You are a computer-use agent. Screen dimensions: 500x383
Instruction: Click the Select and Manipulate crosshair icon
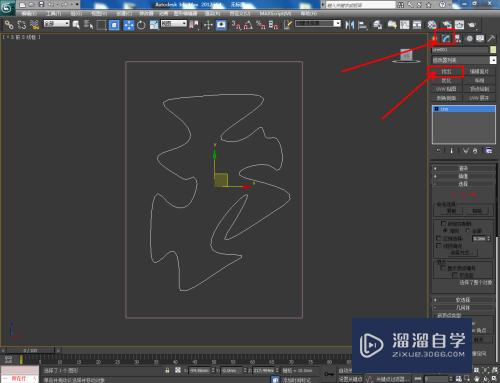click(208, 25)
